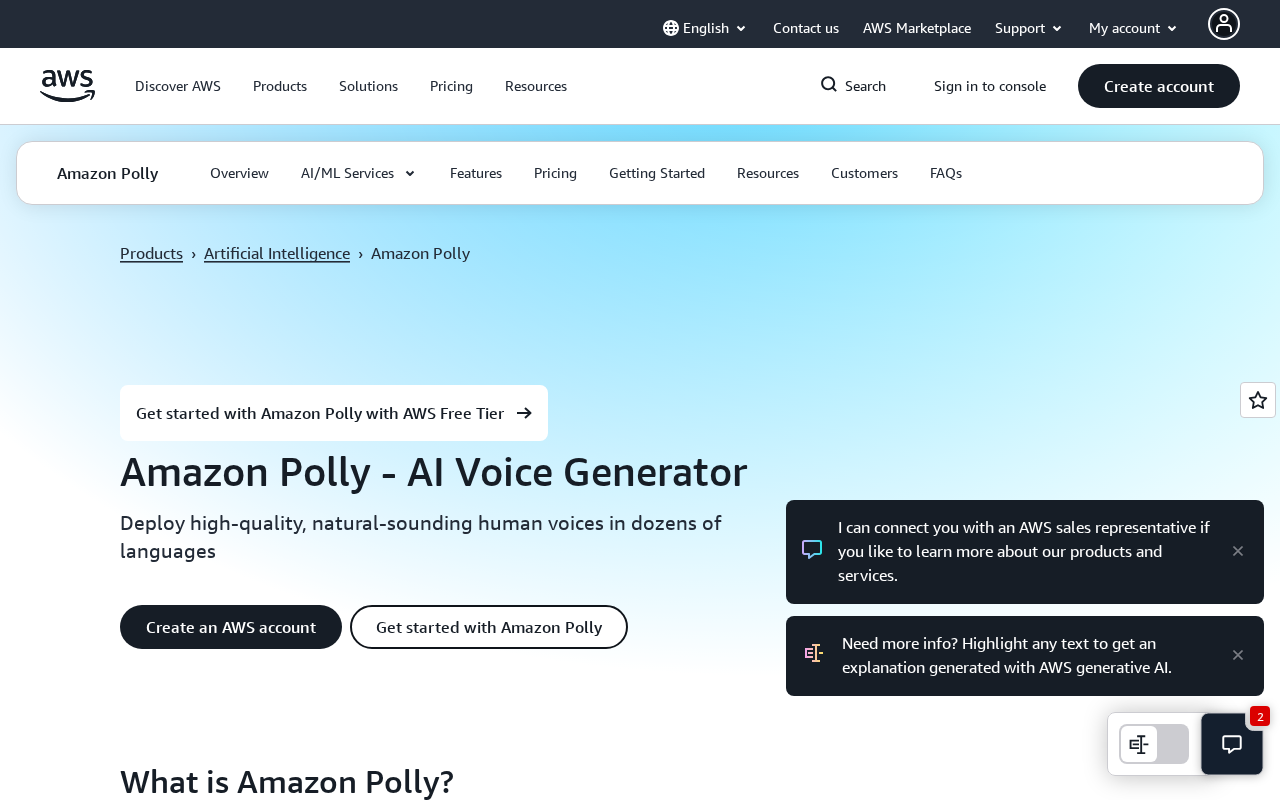Toggle the AI text explanation switch
This screenshot has width=1280, height=800.
[x=1153, y=744]
